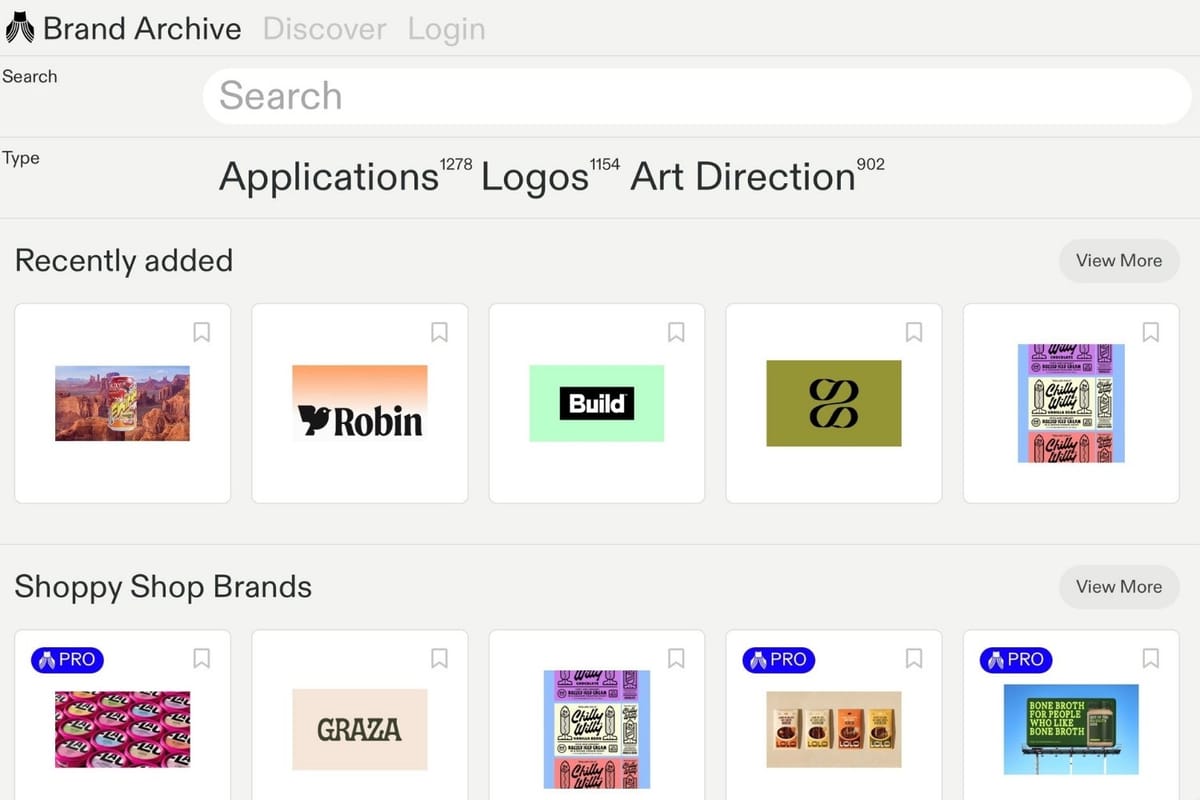View More Shoppy Shop Brands
This screenshot has width=1200, height=800.
tap(1118, 587)
